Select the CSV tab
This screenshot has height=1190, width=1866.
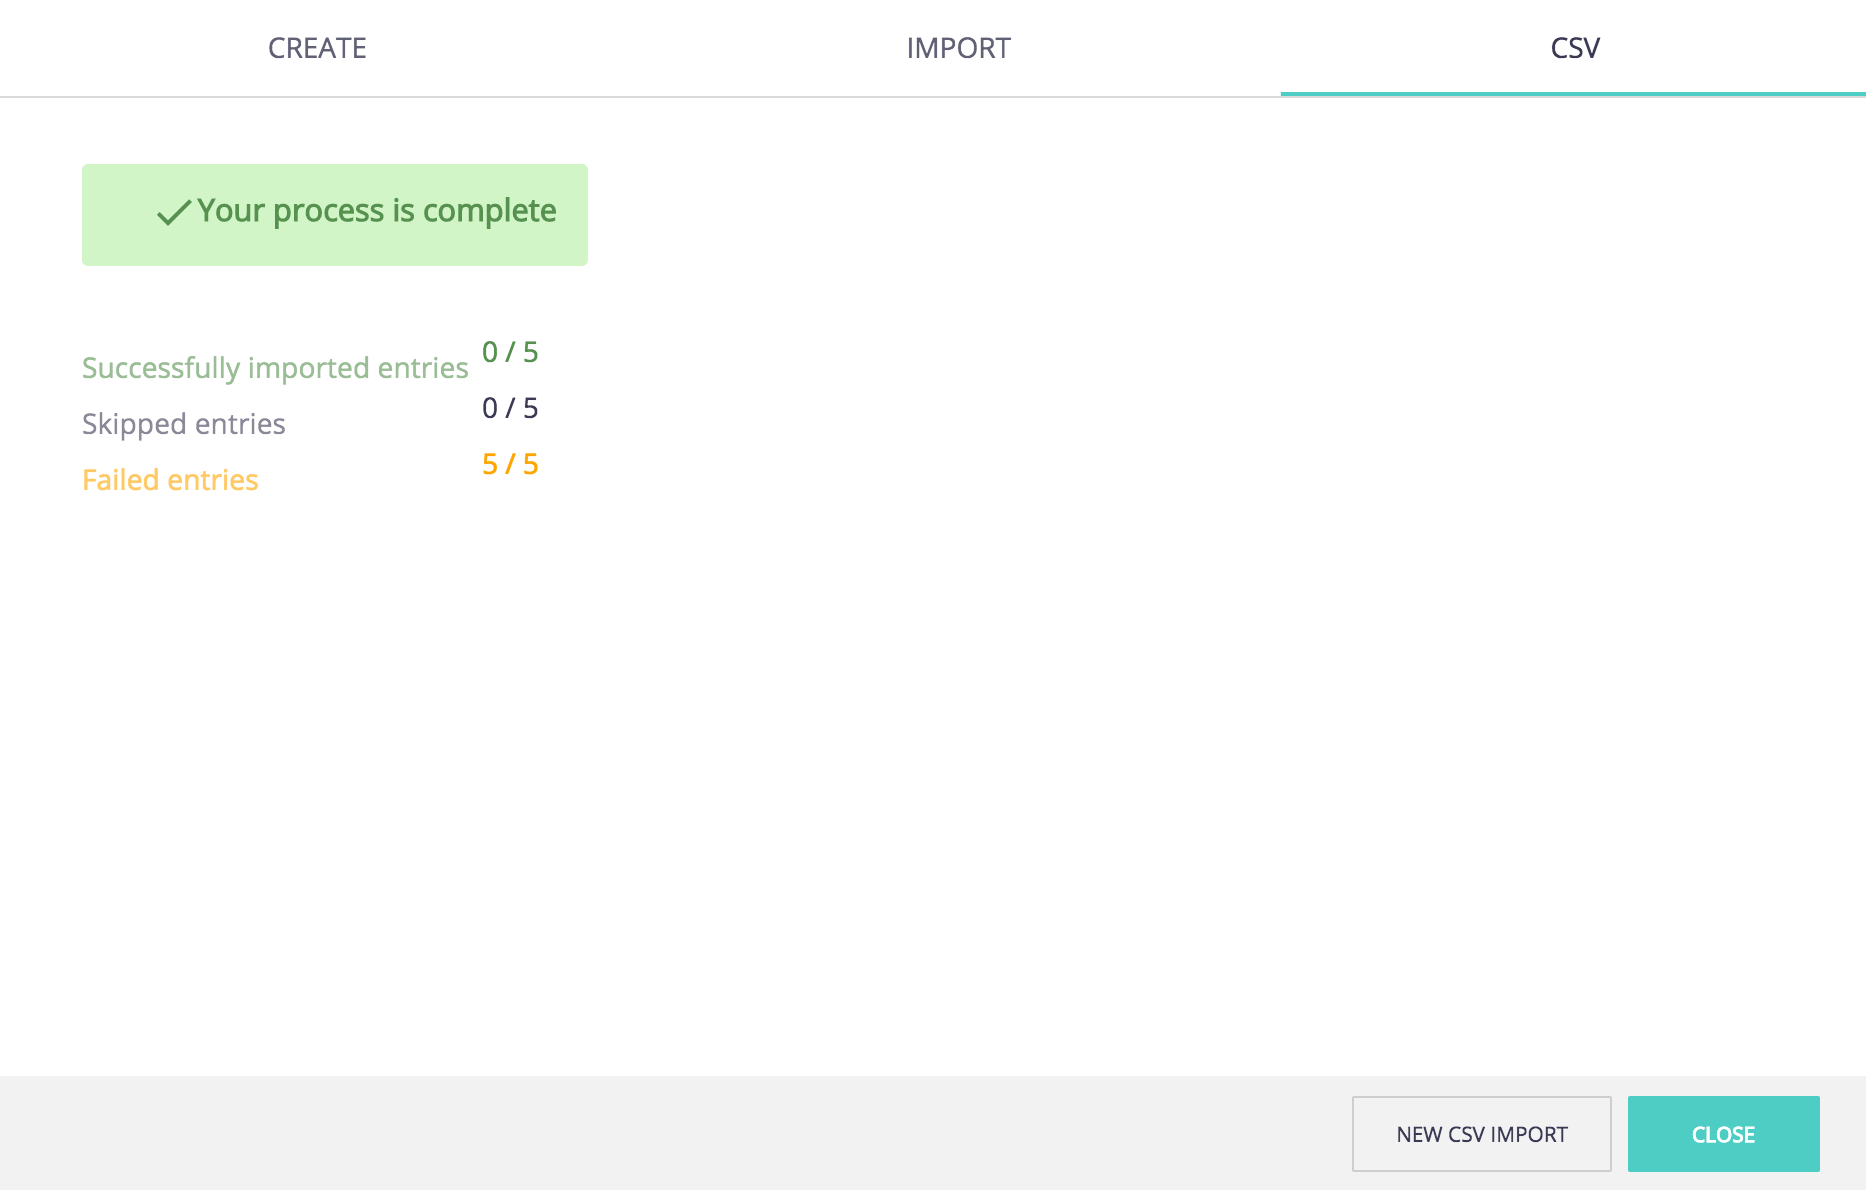[1574, 48]
